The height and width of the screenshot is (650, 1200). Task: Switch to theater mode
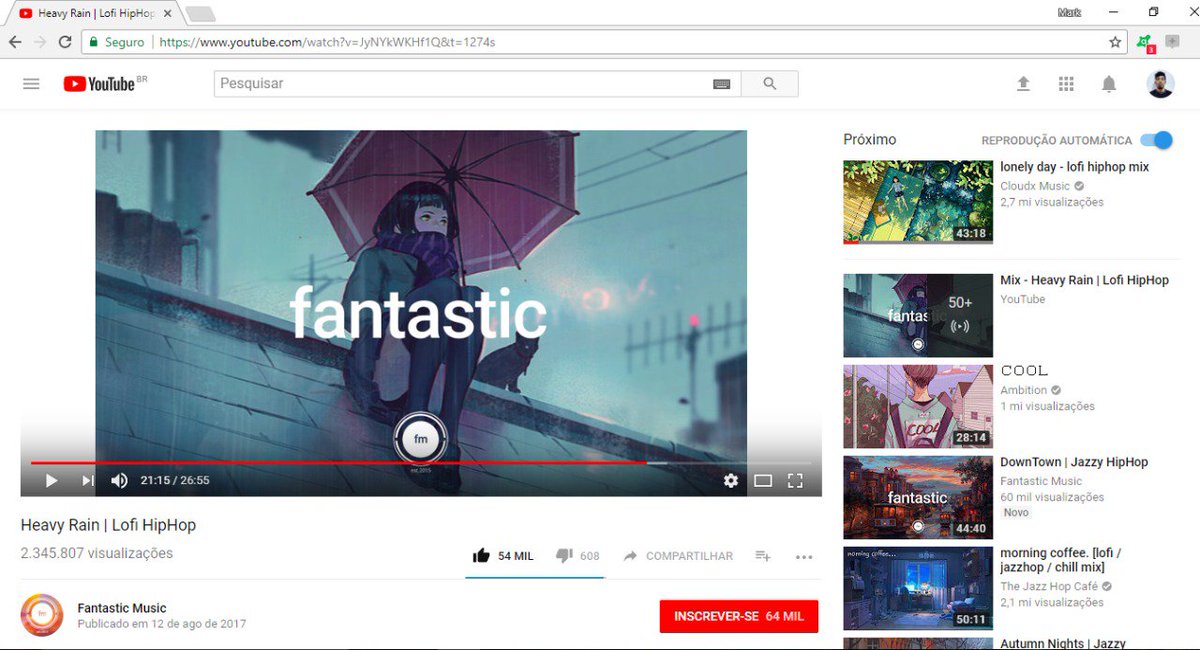tap(763, 481)
